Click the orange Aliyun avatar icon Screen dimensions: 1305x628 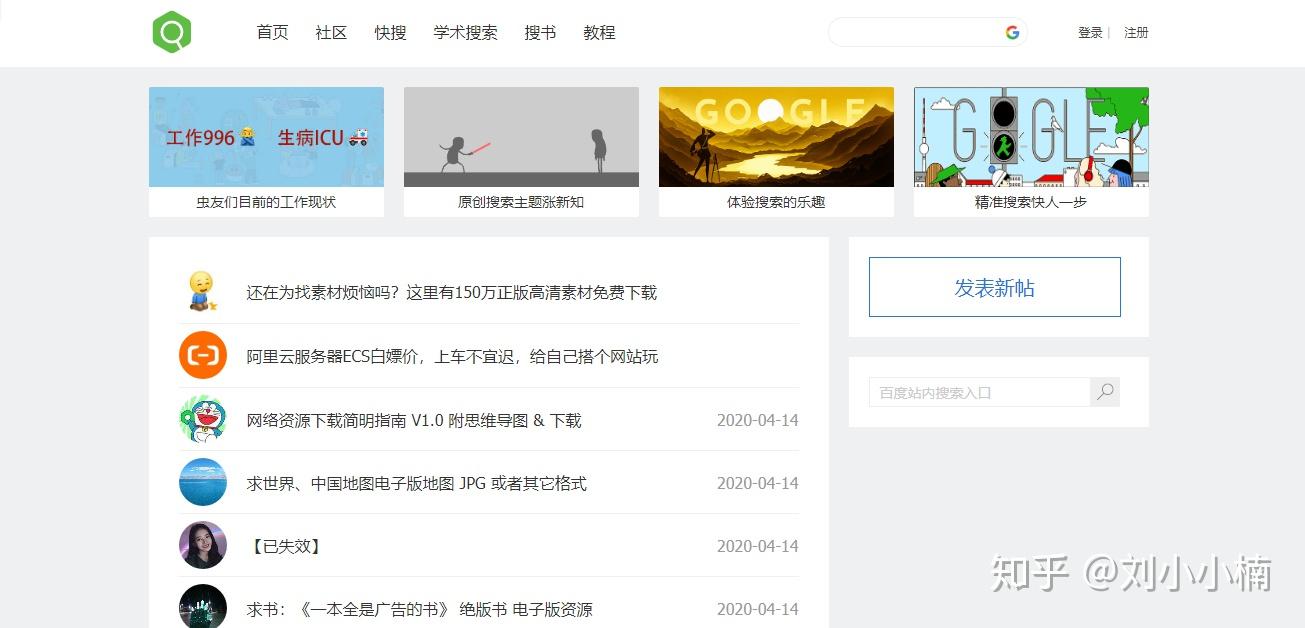[203, 355]
